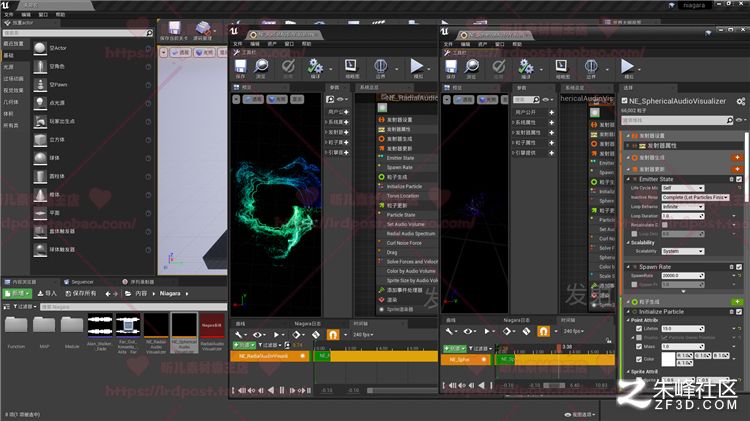Play reverse in the NE_Radial timeline
750x421 pixels.
[x=271, y=390]
